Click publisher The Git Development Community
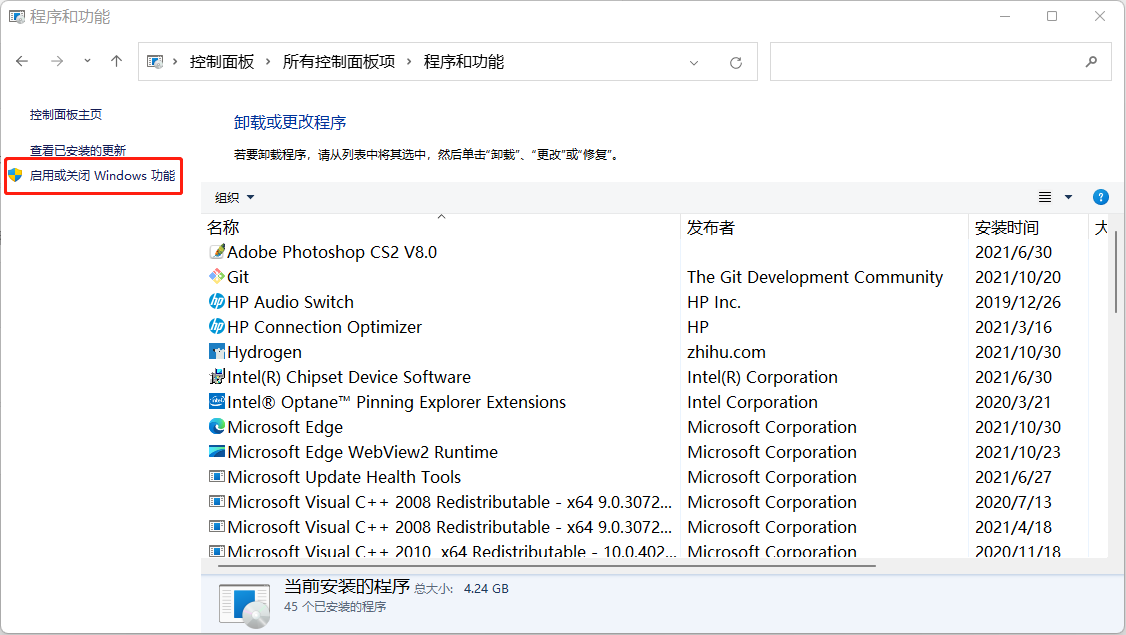The width and height of the screenshot is (1126, 635). pyautogui.click(x=815, y=277)
